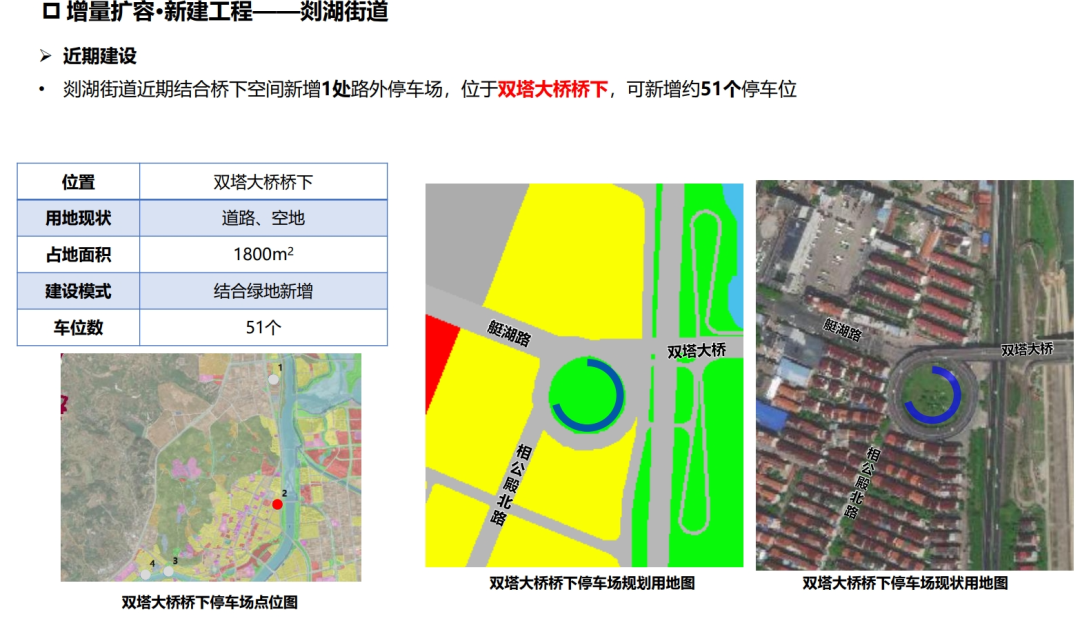Click the 相公殿北路 label on the satellite image
The image size is (1080, 621).
click(864, 483)
